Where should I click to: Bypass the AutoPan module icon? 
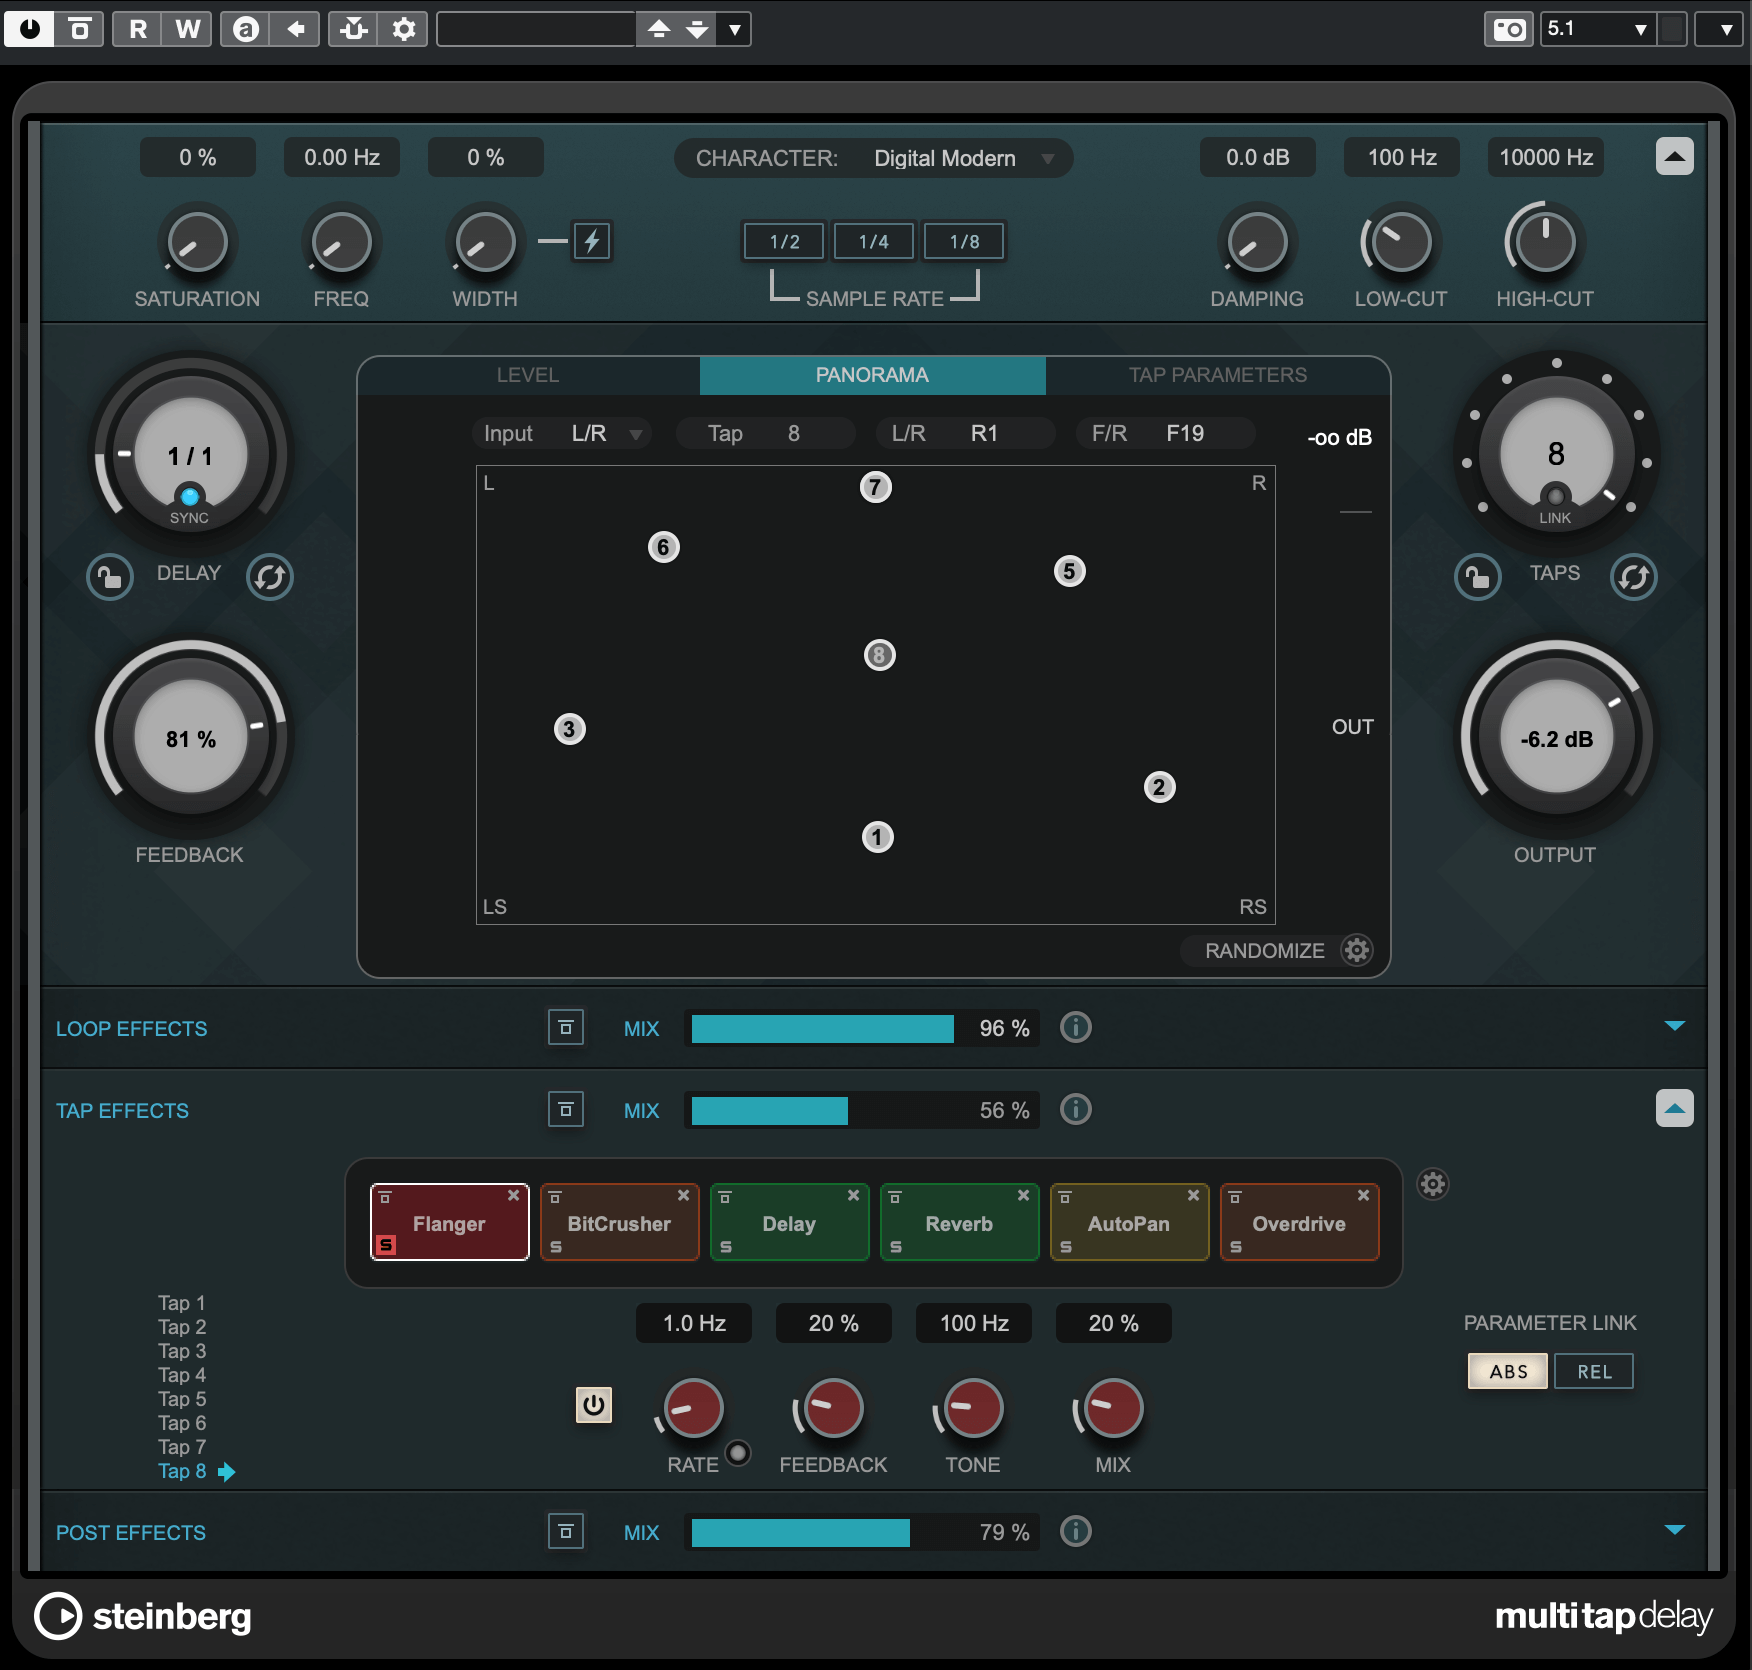[x=1065, y=1197]
